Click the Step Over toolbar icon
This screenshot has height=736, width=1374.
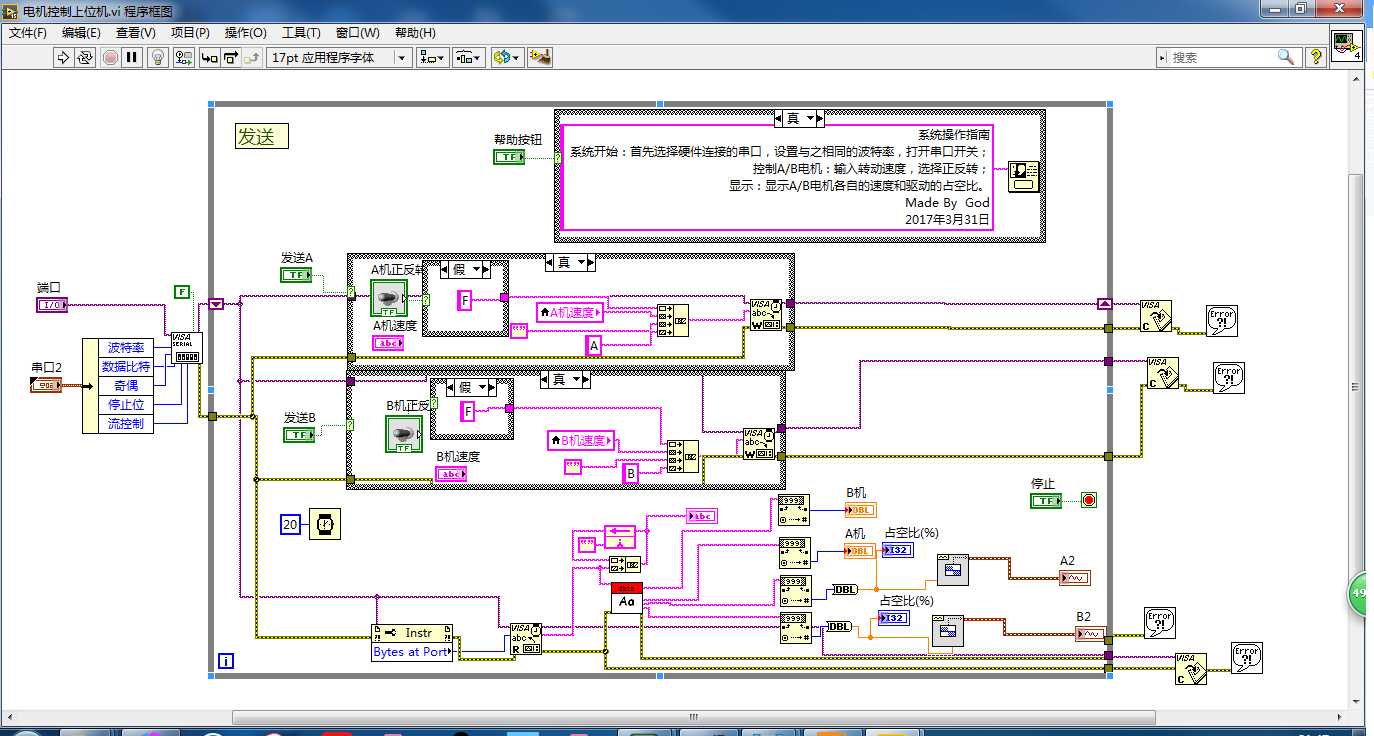point(231,57)
